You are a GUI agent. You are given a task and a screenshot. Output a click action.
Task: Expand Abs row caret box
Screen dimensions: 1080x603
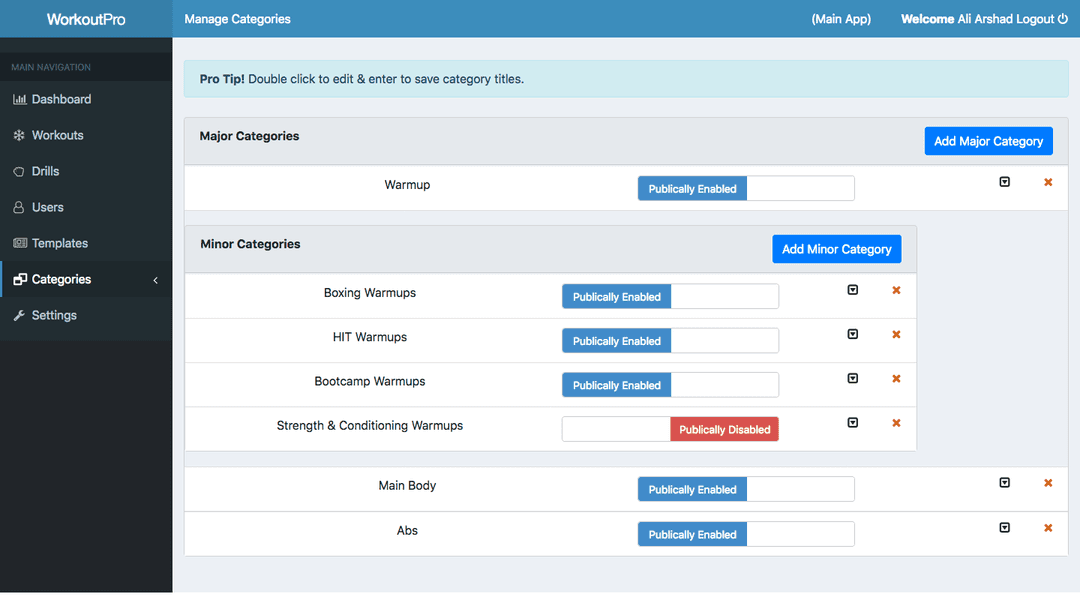coord(1005,527)
